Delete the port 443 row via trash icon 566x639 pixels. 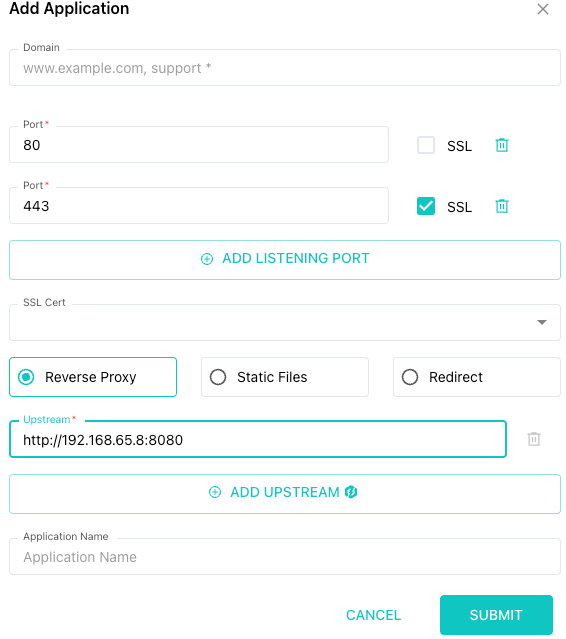502,206
